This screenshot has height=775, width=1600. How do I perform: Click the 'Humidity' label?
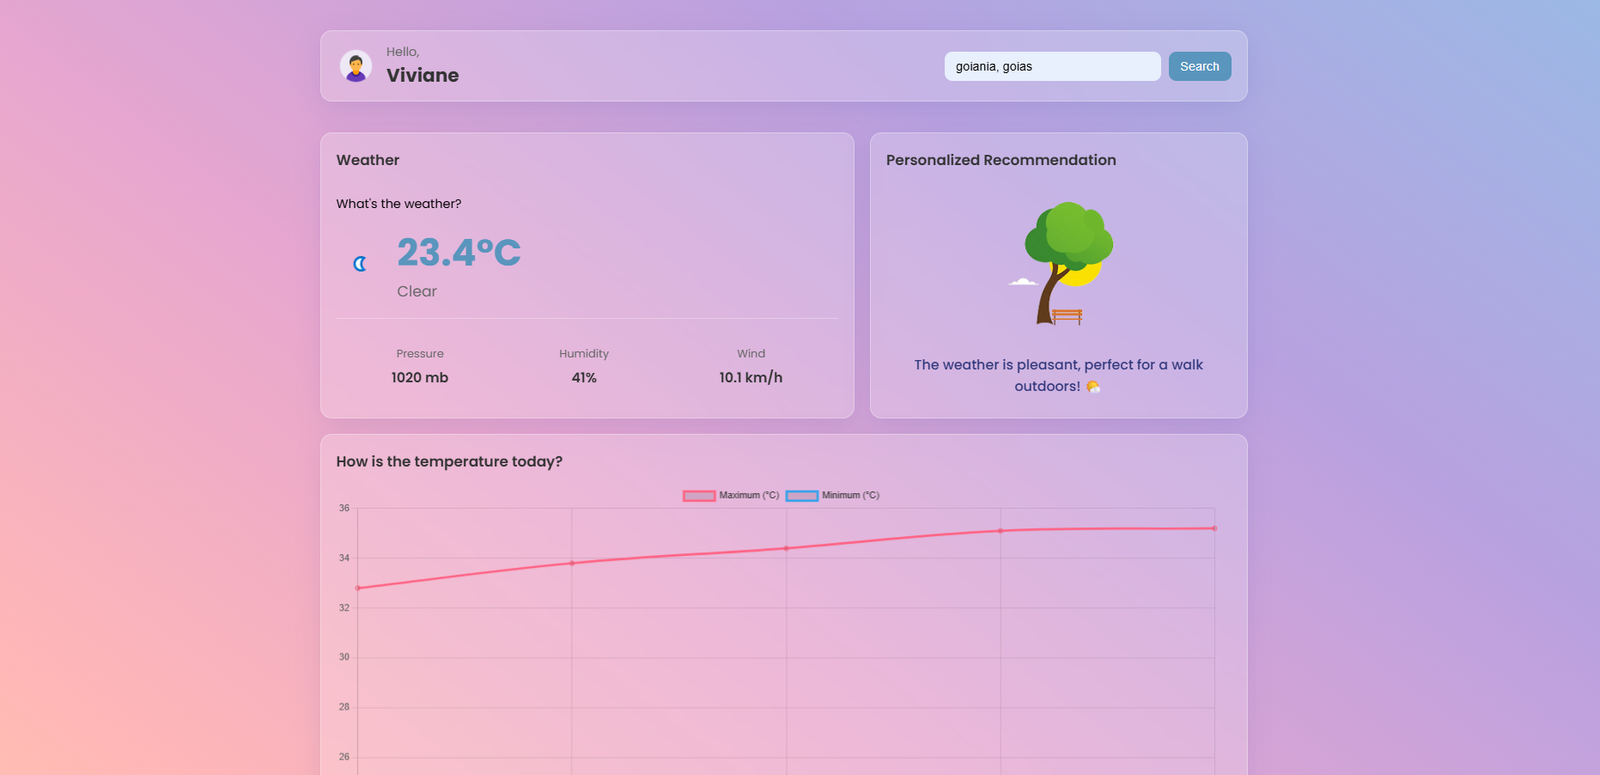click(x=584, y=354)
